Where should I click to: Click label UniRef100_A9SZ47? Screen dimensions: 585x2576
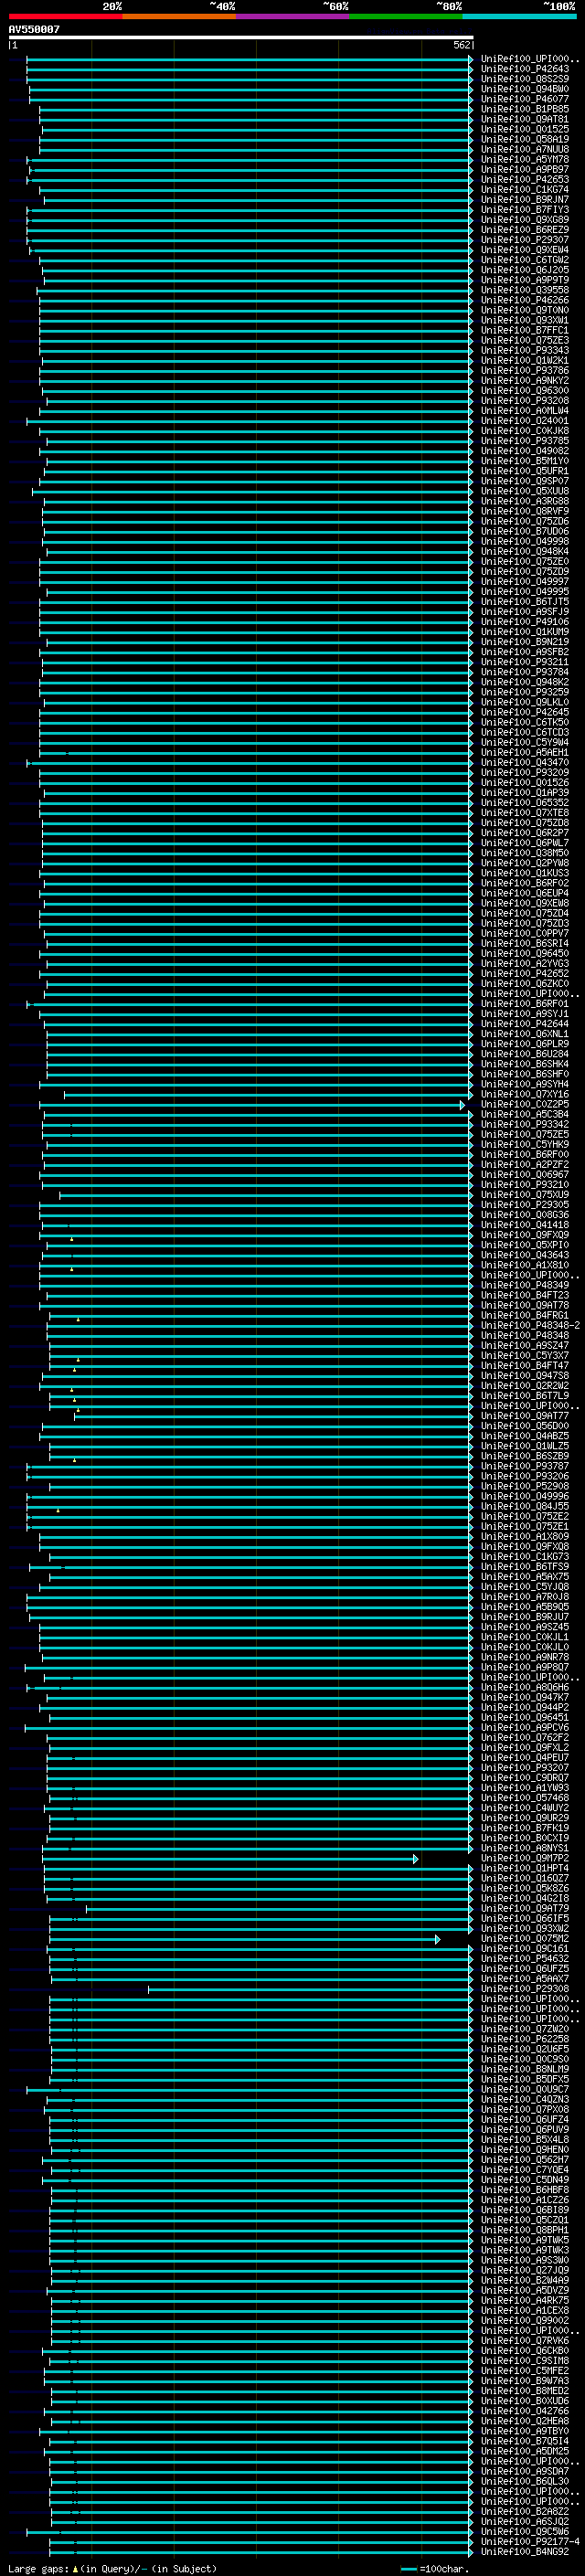pos(524,1345)
